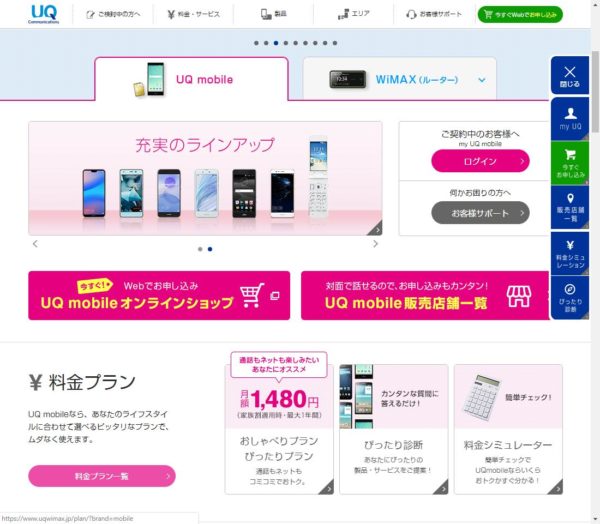Select the third dot in top carousel

(276, 43)
